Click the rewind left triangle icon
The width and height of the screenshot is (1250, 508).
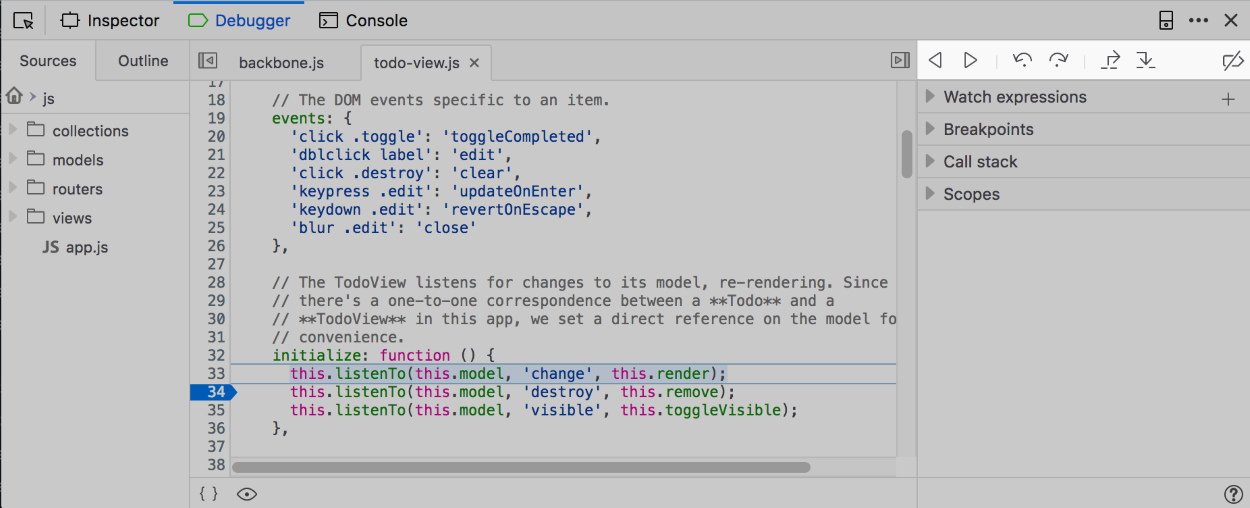935,61
